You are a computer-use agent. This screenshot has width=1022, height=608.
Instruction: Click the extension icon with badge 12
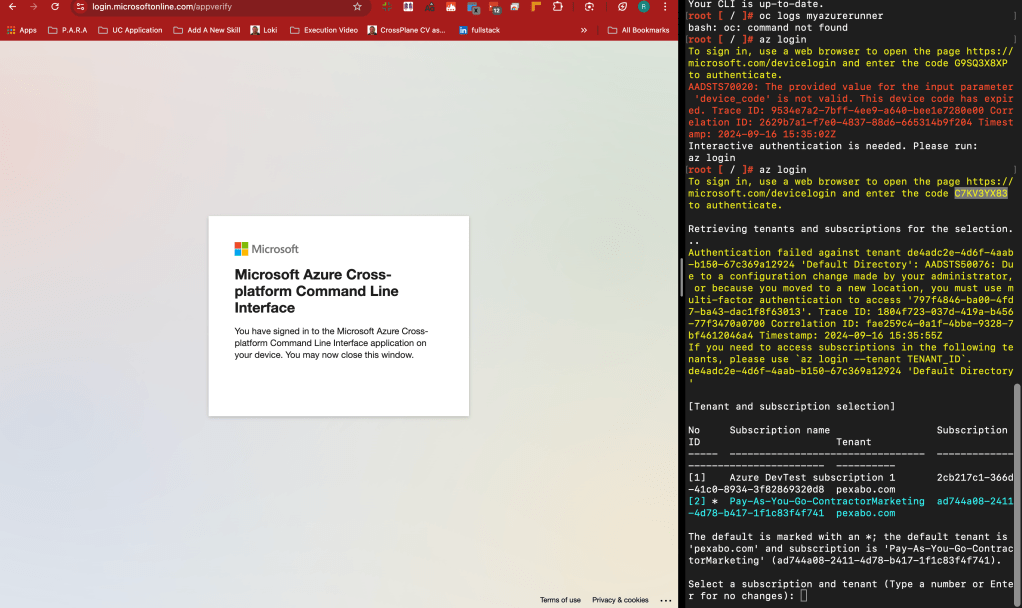tap(494, 7)
